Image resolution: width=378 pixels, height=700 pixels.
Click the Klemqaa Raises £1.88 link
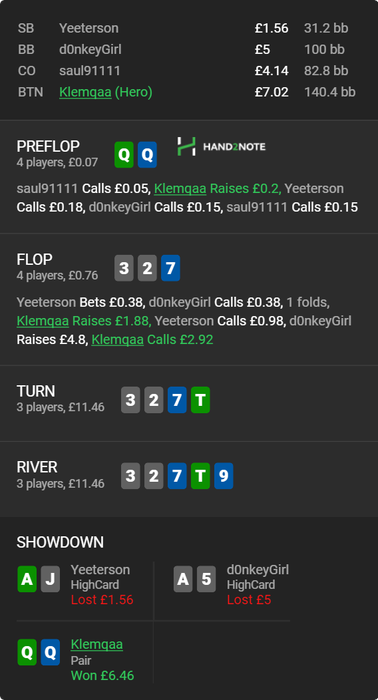click(84, 321)
